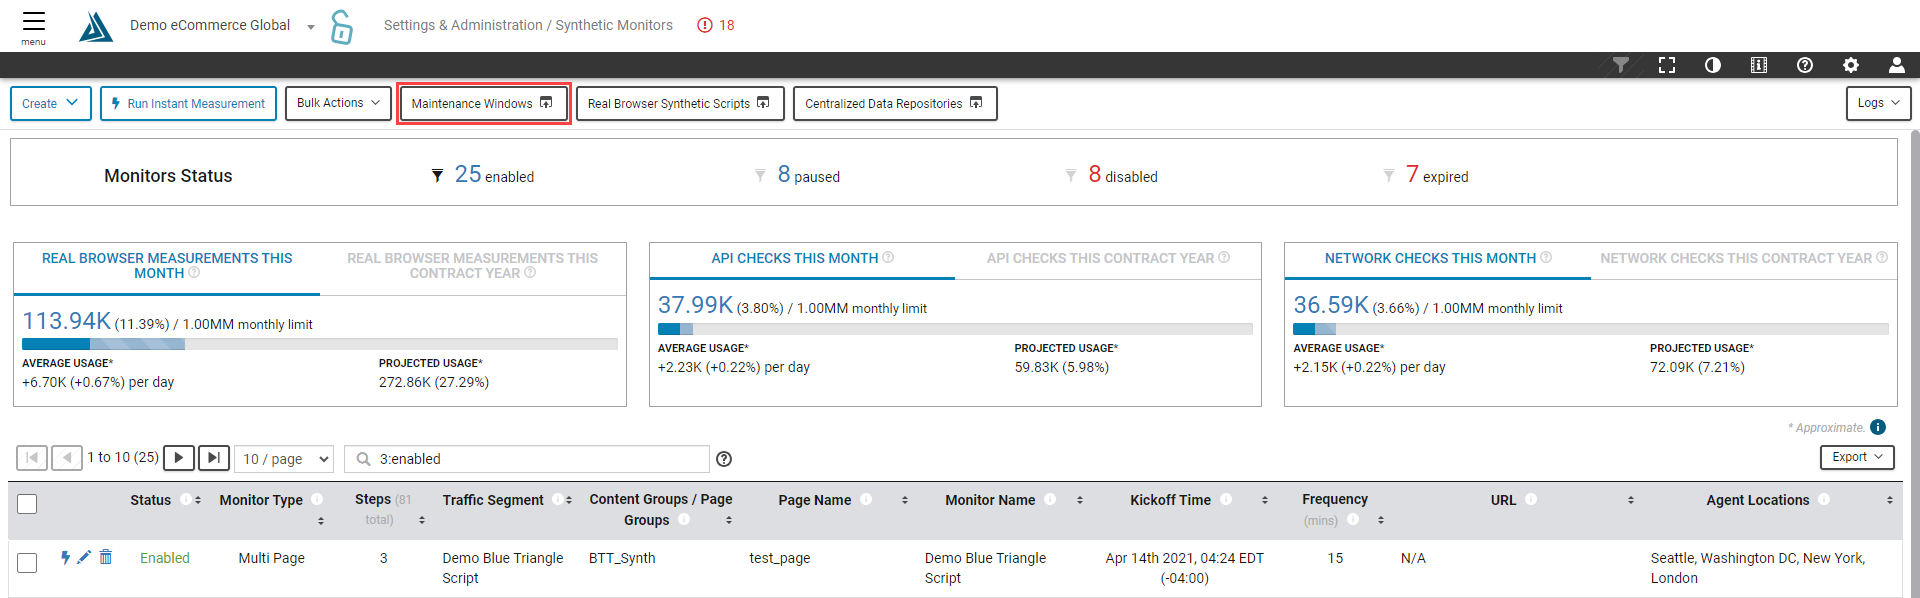The height and width of the screenshot is (598, 1920).
Task: Open the settings gear icon
Action: click(1850, 65)
